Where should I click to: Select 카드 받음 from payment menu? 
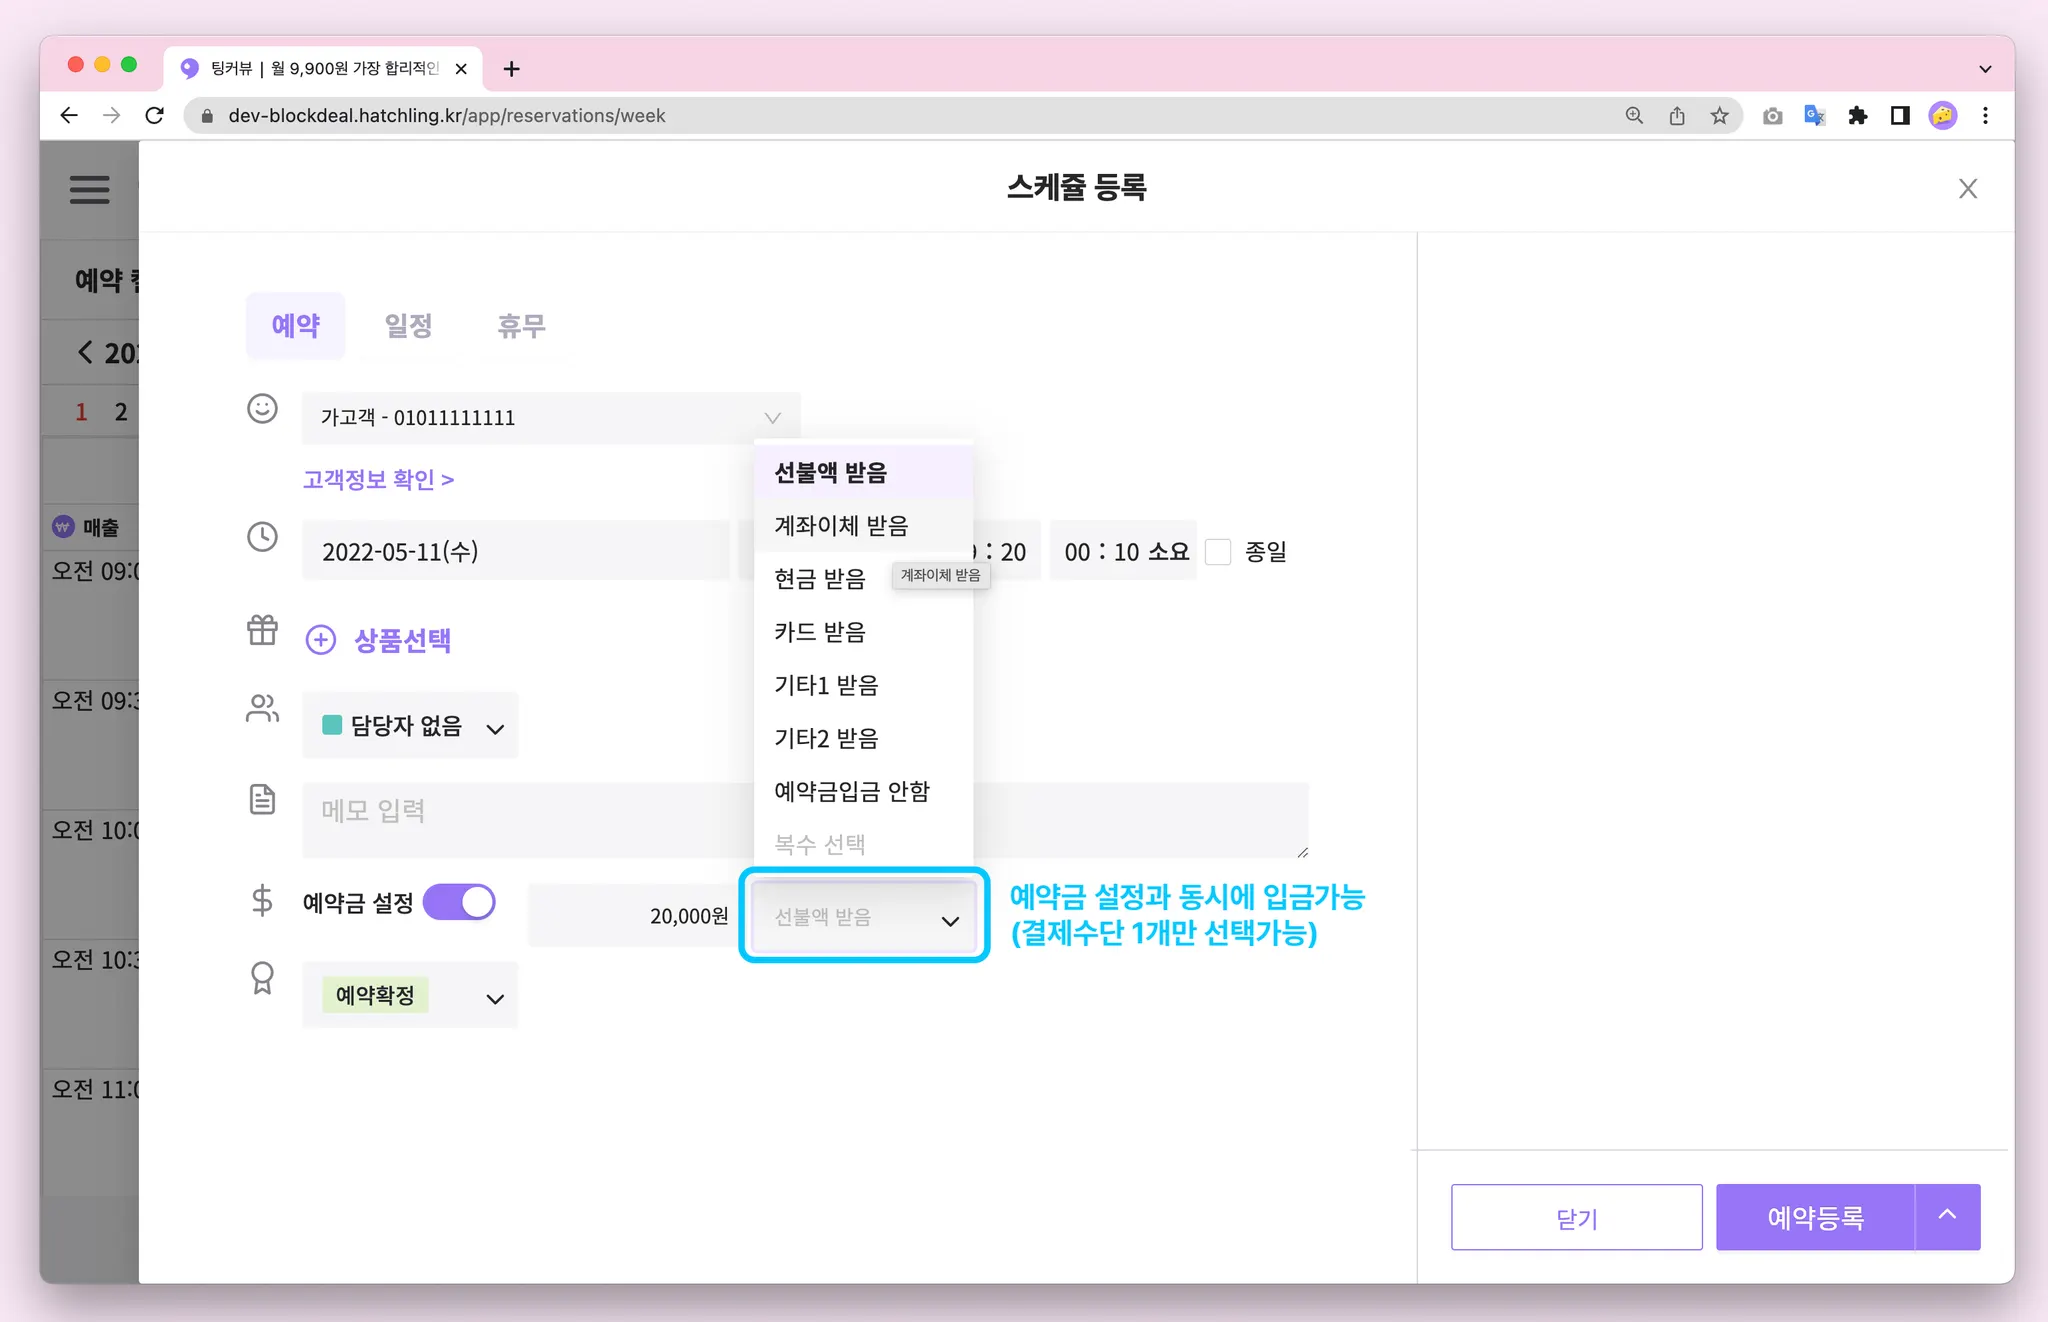[x=819, y=632]
